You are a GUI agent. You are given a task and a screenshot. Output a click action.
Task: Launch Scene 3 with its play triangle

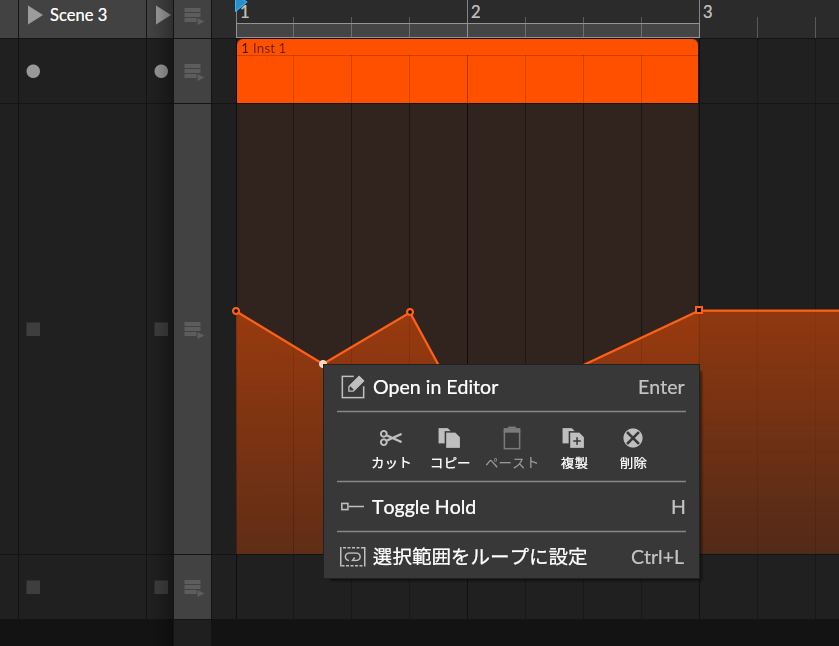(x=35, y=15)
